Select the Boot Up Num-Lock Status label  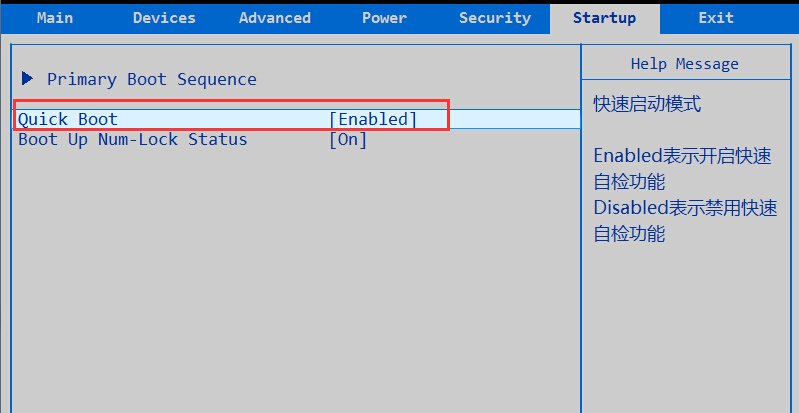[133, 140]
